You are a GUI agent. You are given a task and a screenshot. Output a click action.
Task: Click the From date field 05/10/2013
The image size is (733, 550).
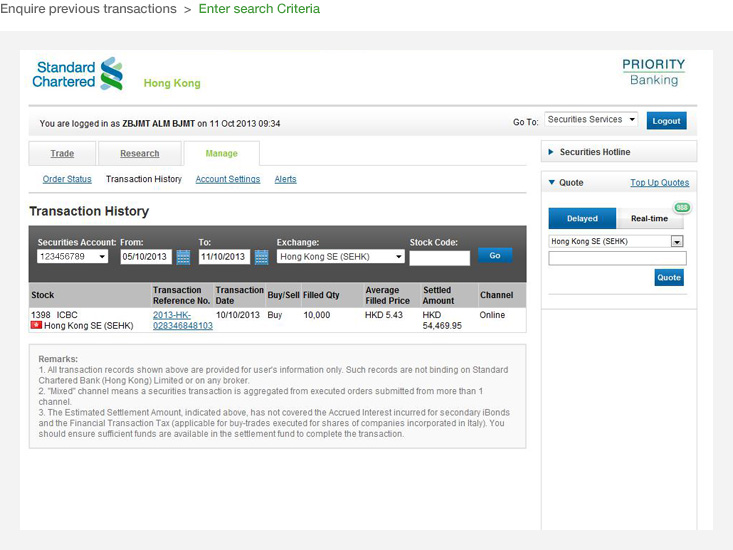[x=146, y=257]
